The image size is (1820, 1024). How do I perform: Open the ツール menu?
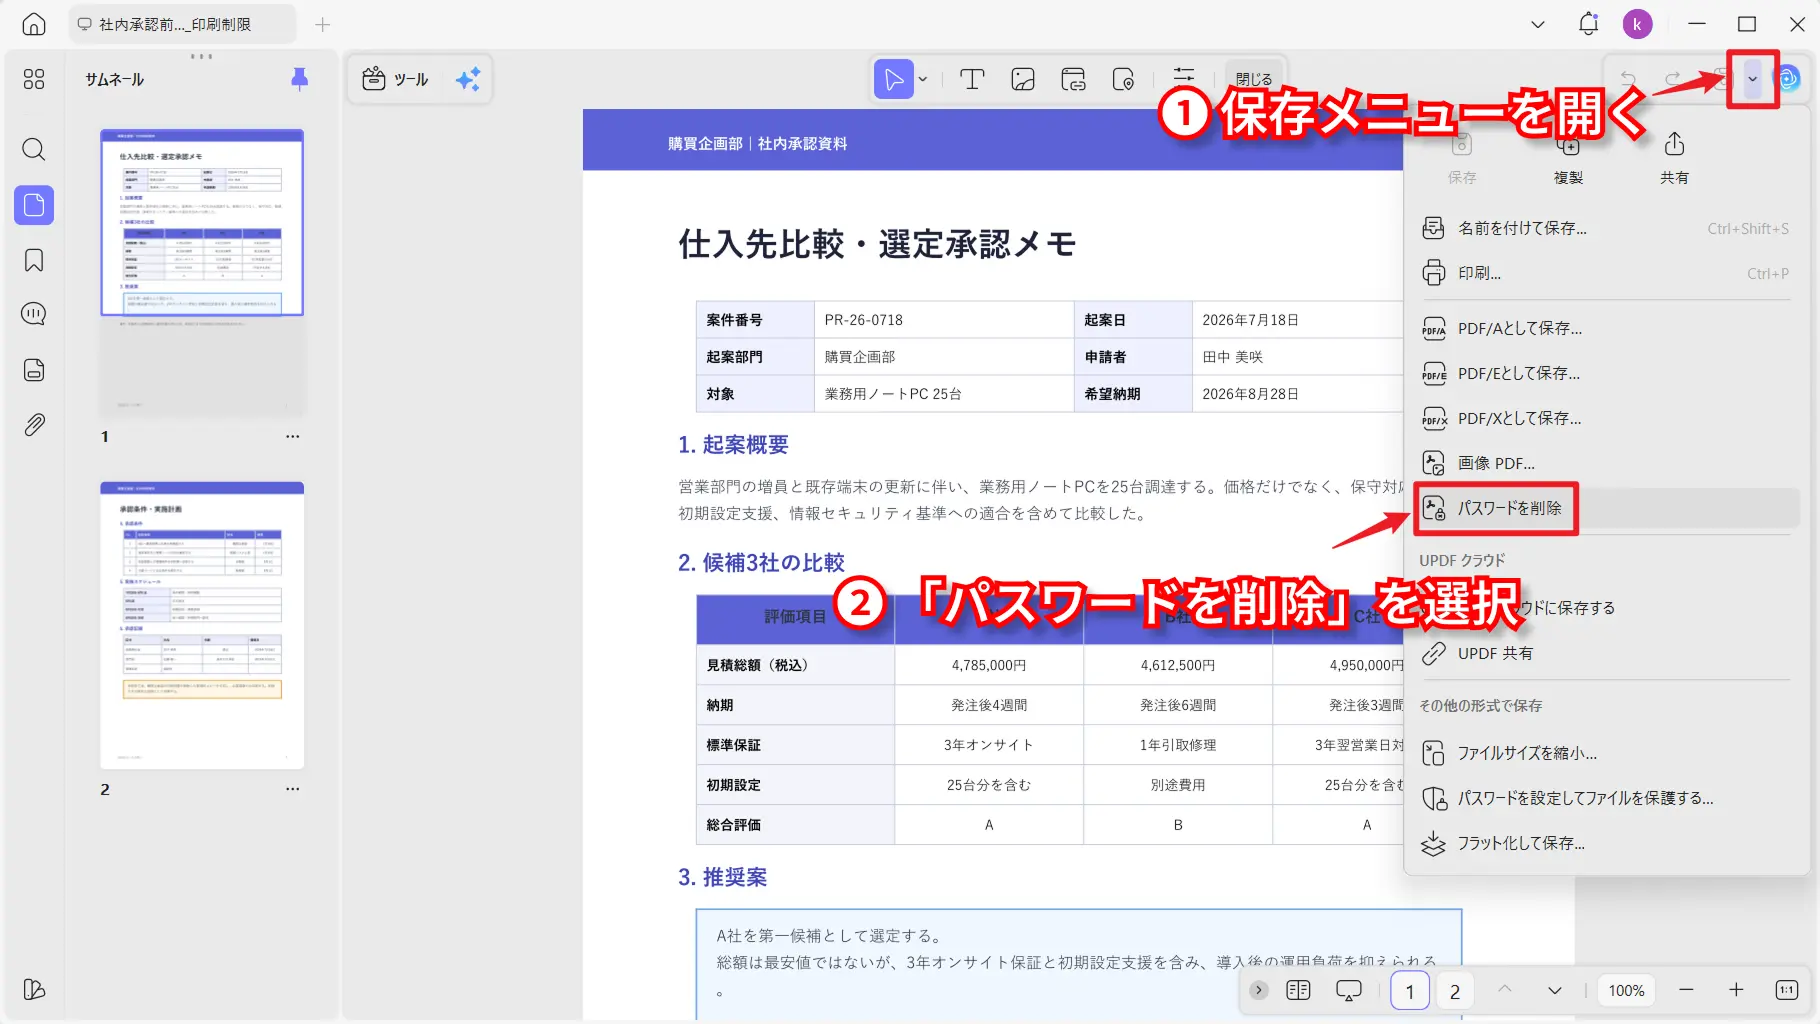395,79
